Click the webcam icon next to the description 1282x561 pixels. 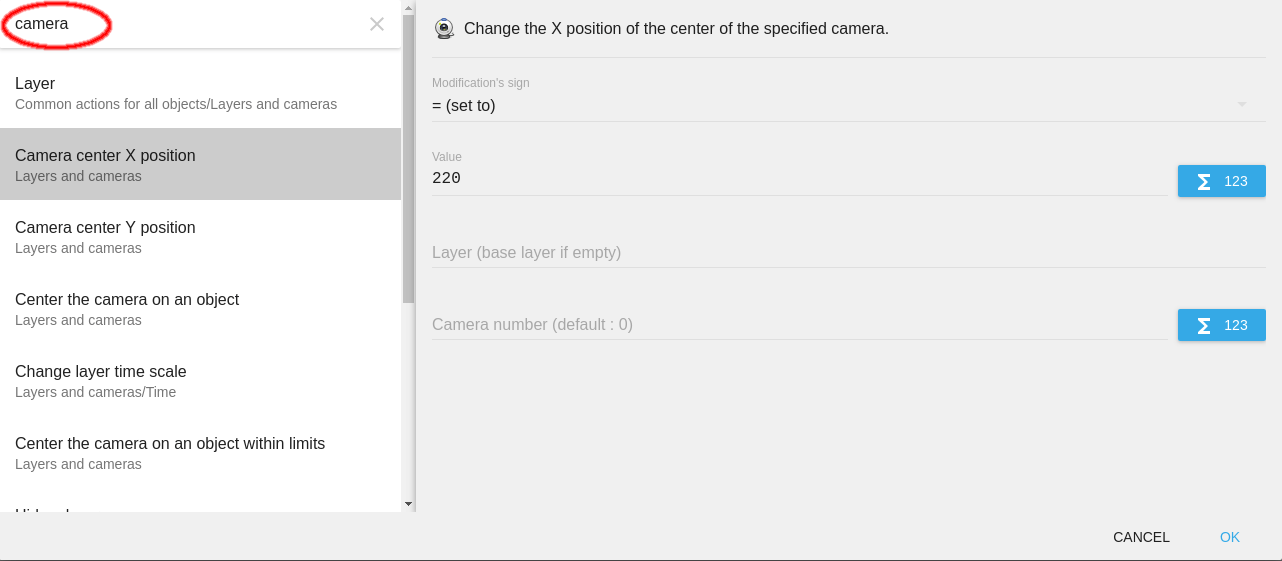[444, 29]
